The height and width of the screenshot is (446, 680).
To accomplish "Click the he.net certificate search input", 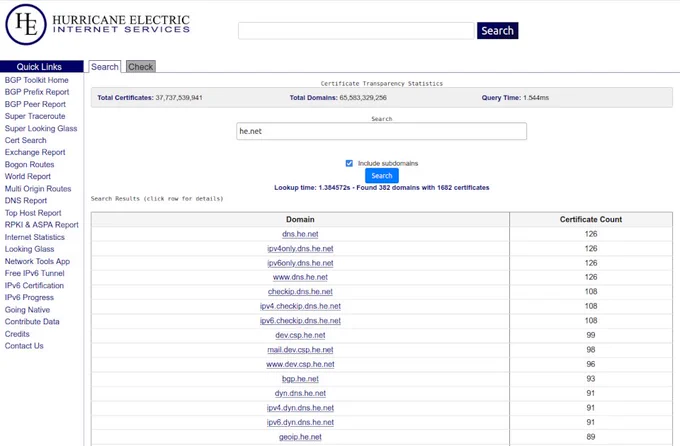I will pyautogui.click(x=382, y=131).
